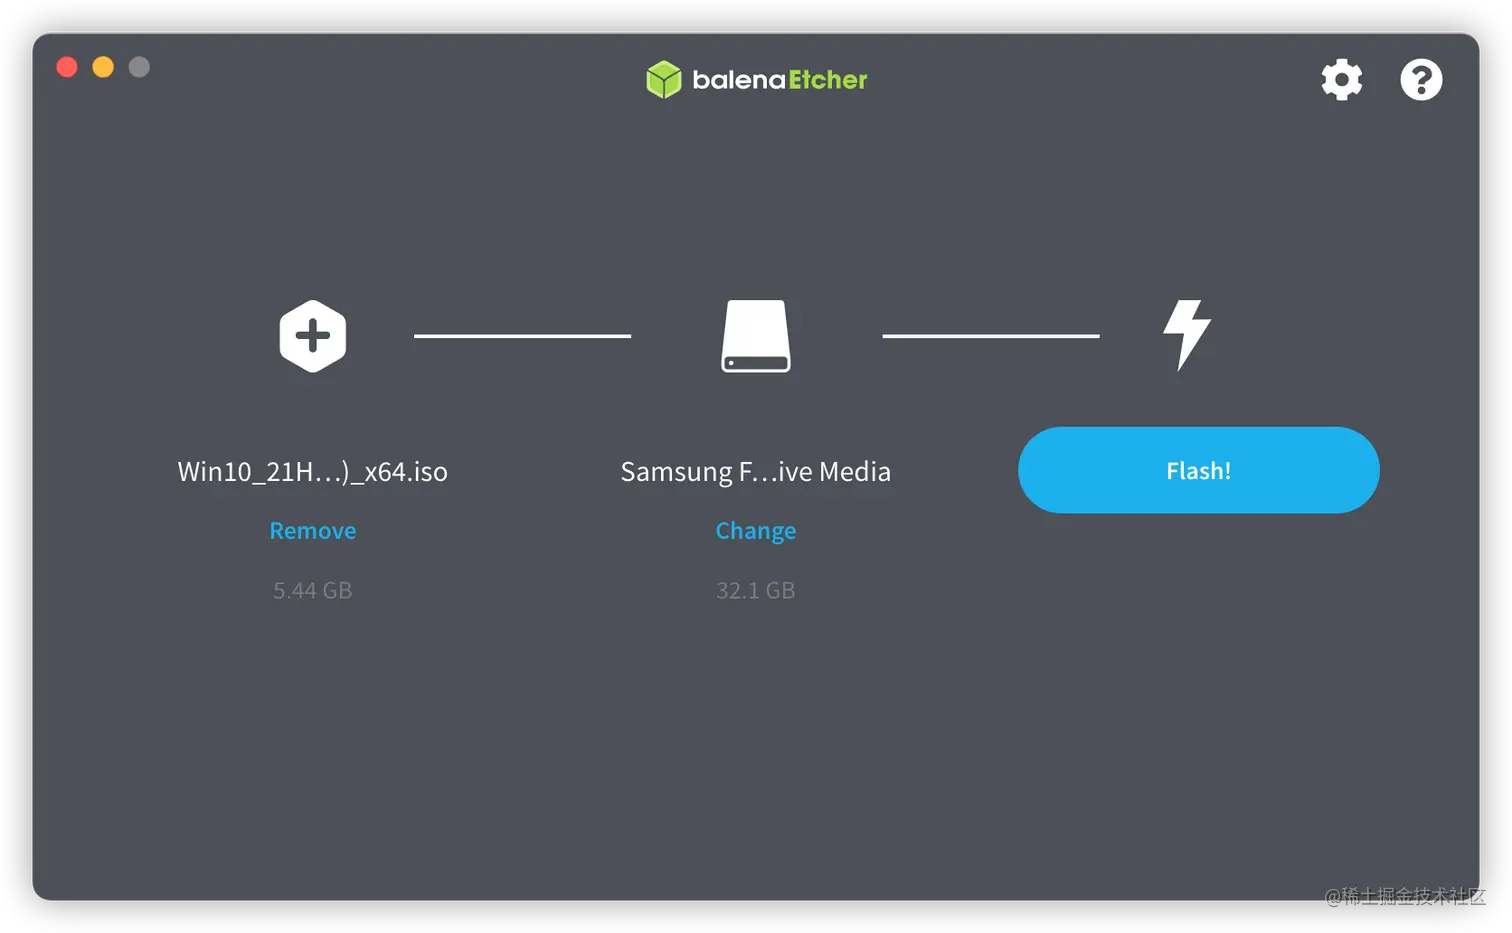Click the connector line between drive and flash

pyautogui.click(x=991, y=336)
